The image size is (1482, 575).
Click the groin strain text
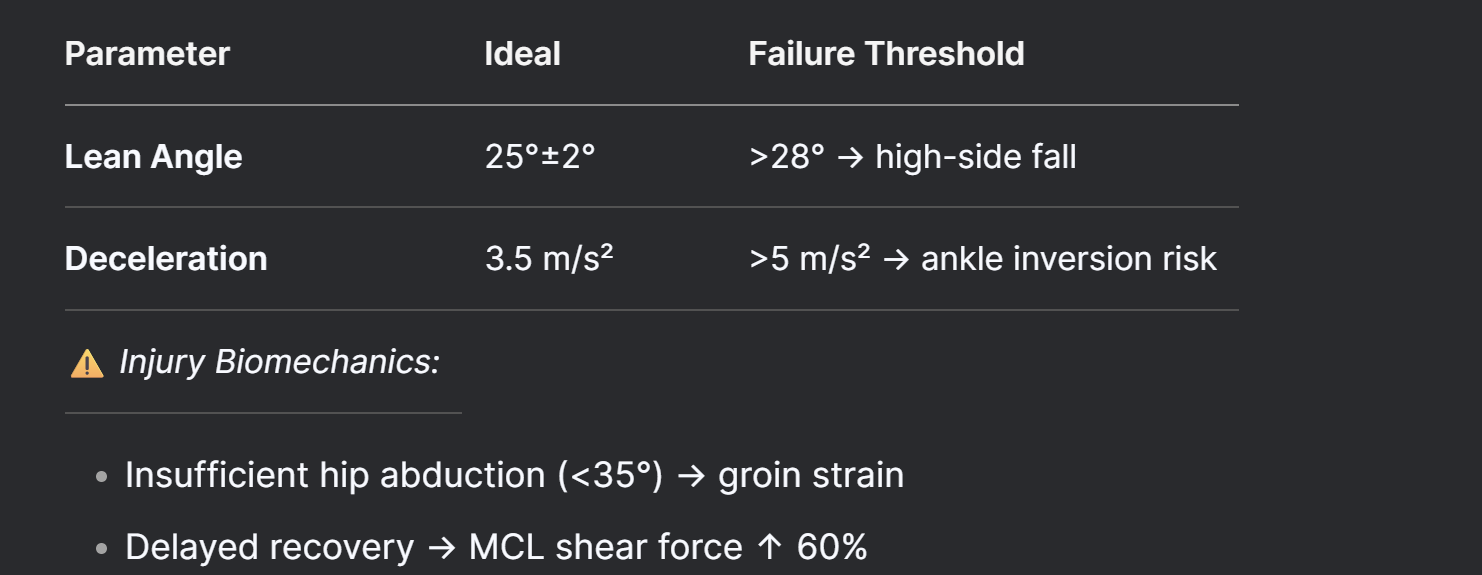[x=811, y=475]
